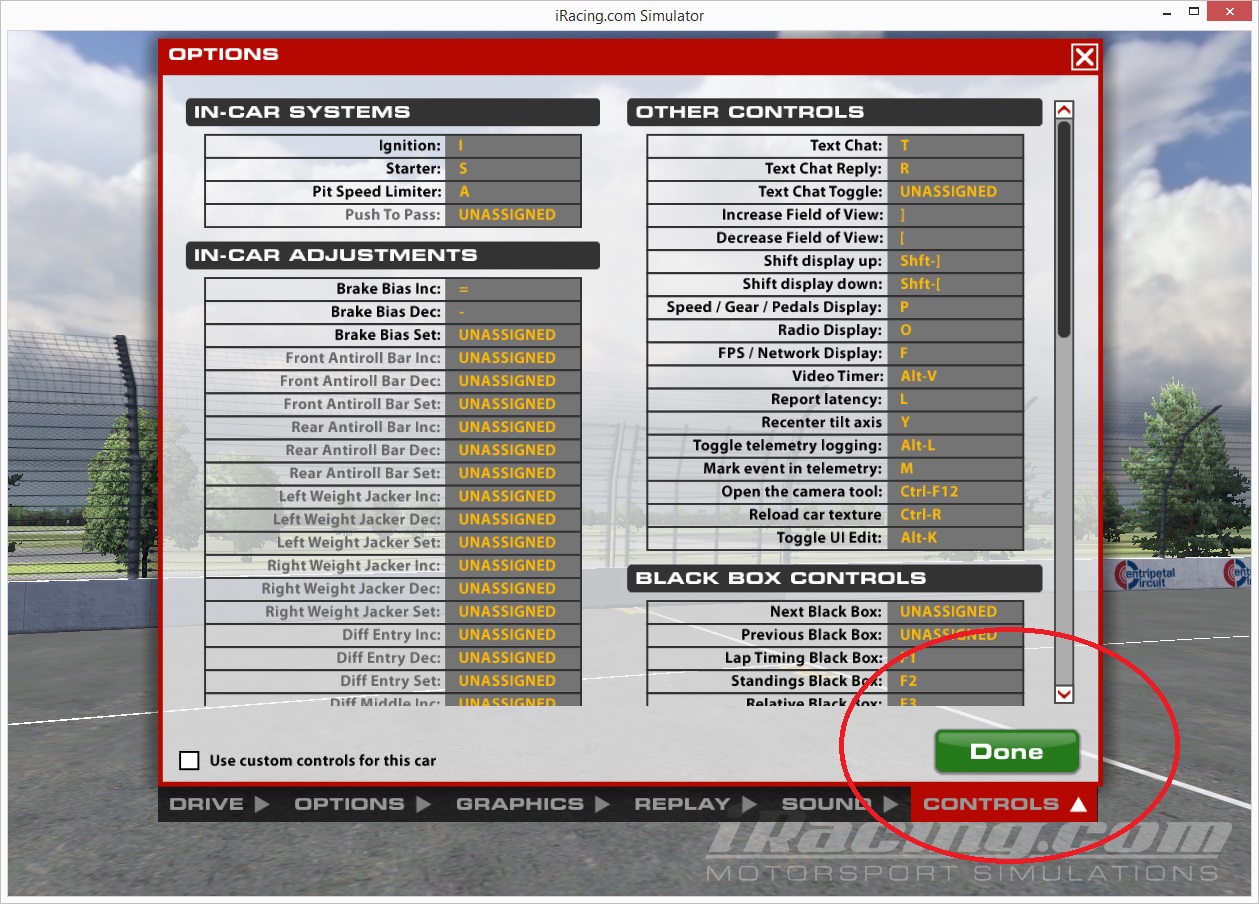Assign Rear Antiroll Bar Inc binding
1259x904 pixels.
[513, 427]
